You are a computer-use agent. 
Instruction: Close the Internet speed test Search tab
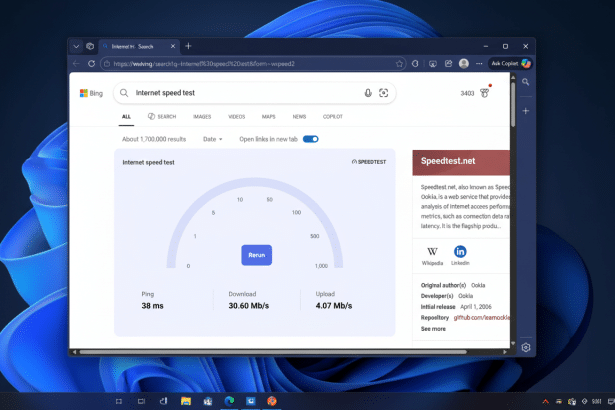click(173, 46)
